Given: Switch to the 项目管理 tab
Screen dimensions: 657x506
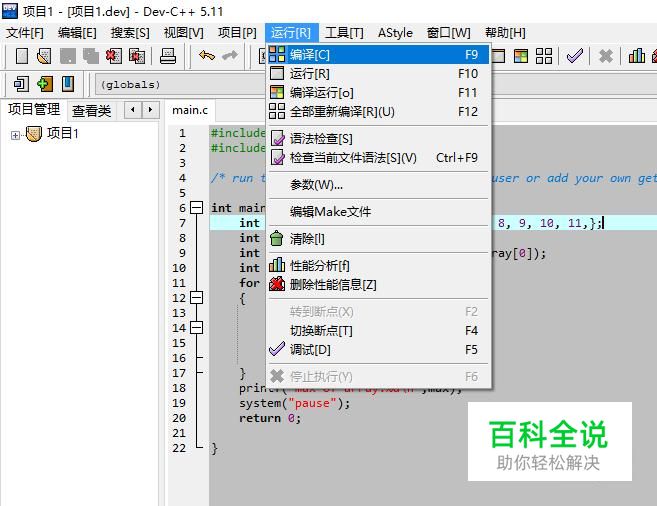Looking at the screenshot, I should tap(34, 110).
